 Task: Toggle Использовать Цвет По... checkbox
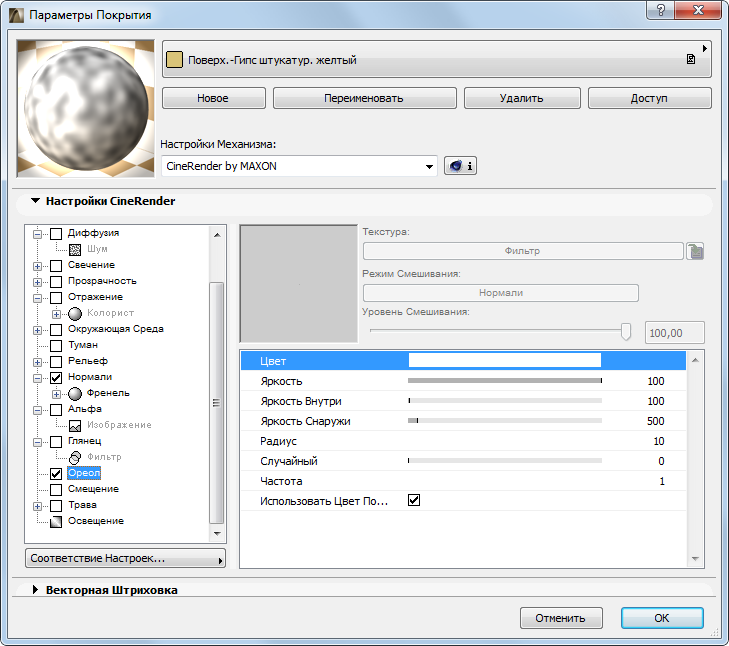[x=414, y=500]
